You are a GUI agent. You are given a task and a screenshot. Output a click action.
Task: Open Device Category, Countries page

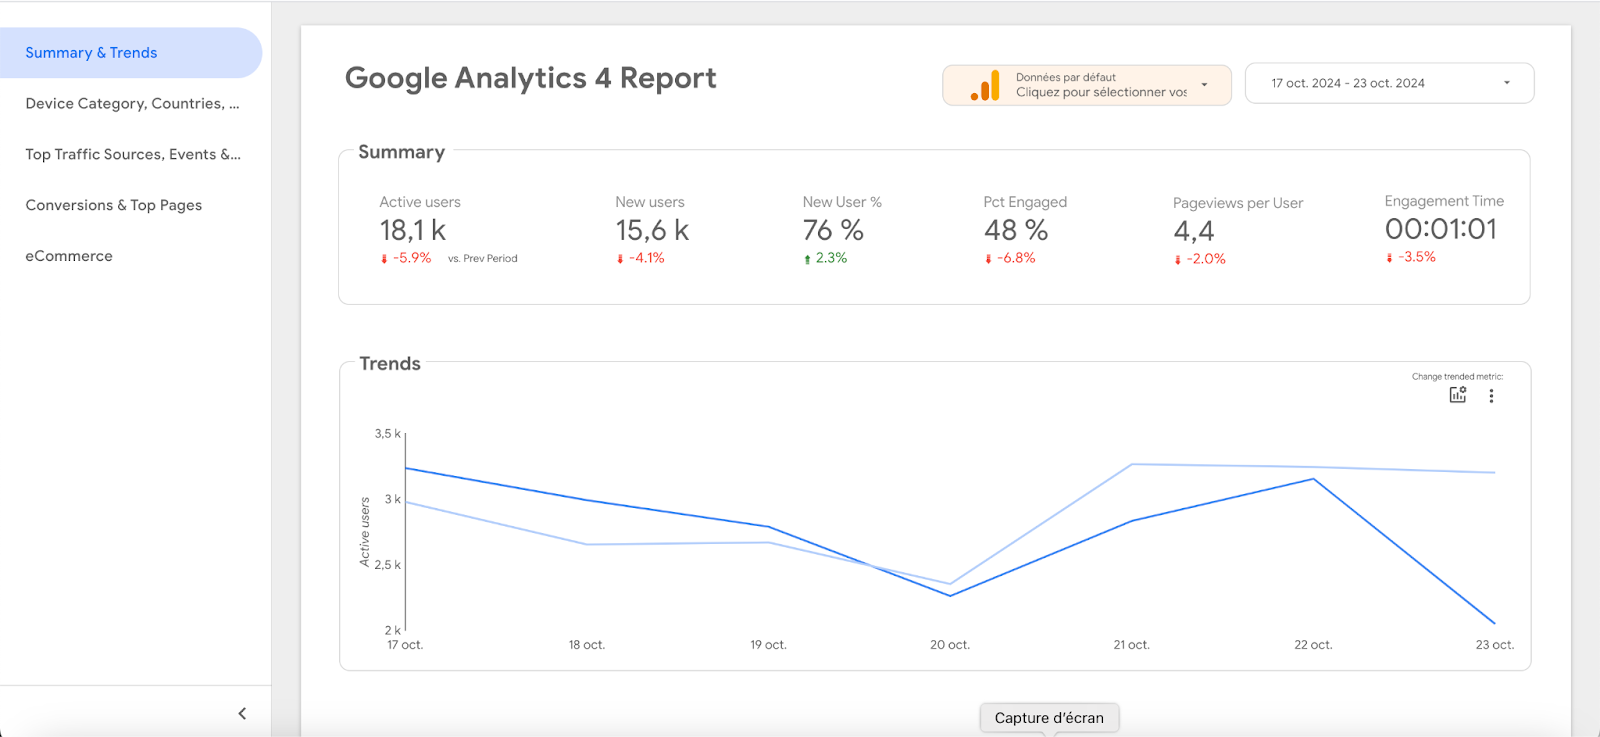pos(132,104)
